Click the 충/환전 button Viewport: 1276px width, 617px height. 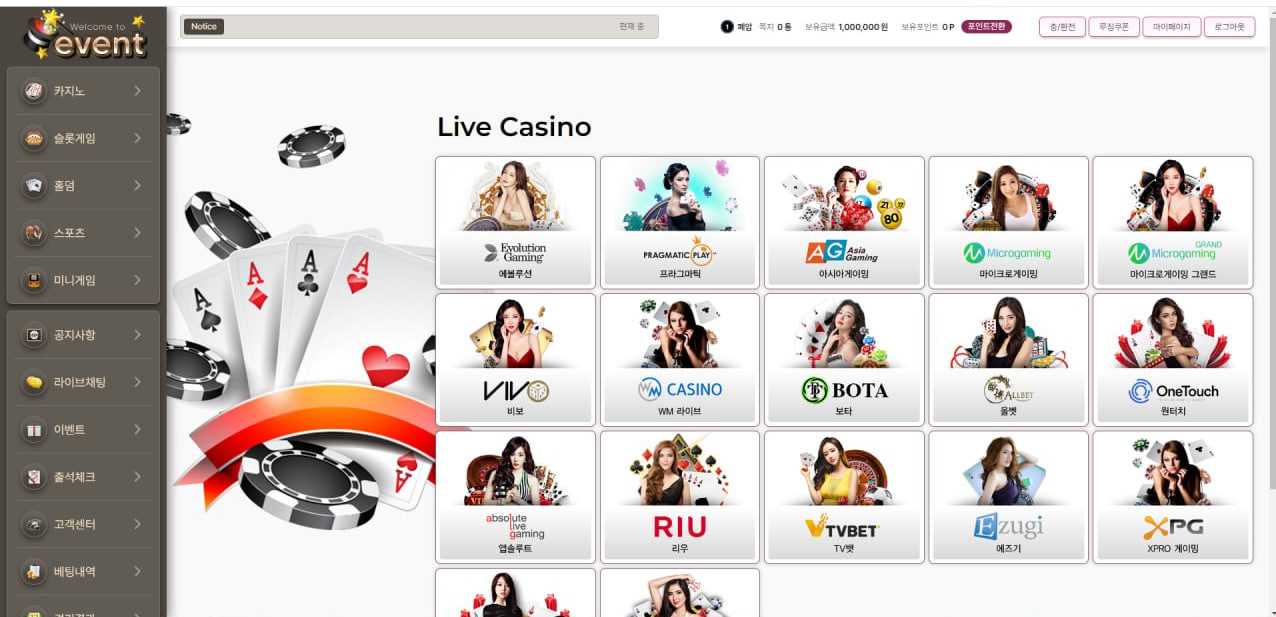(x=1063, y=27)
